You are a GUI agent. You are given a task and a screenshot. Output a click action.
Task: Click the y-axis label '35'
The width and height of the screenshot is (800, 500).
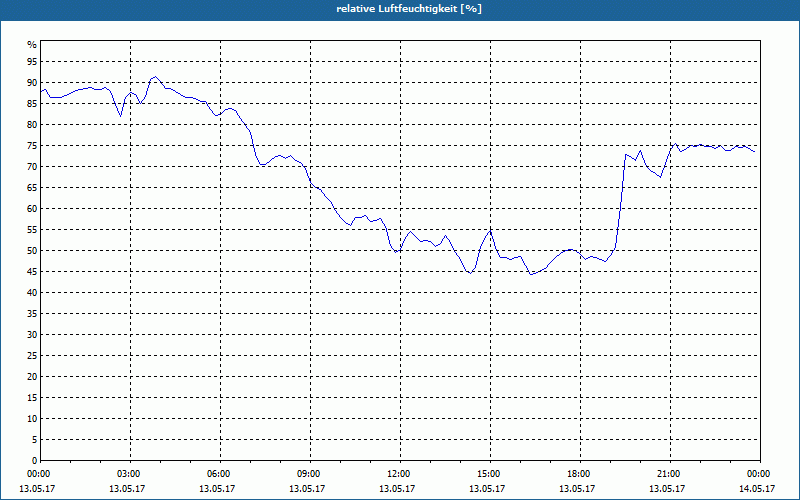pyautogui.click(x=32, y=314)
